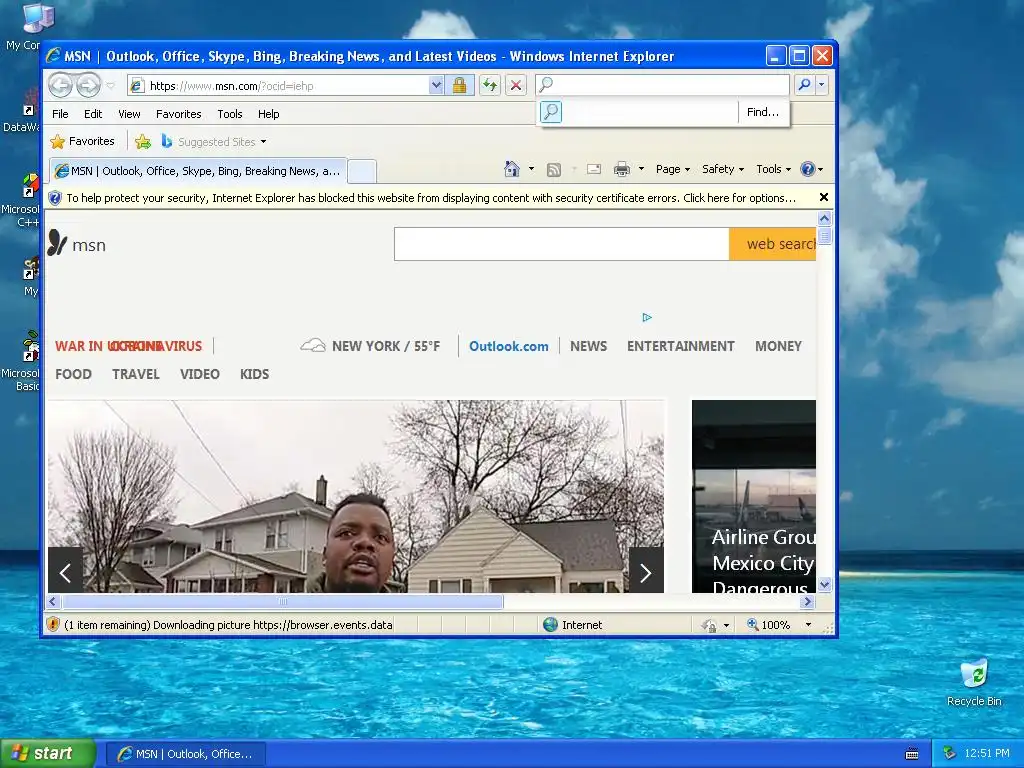Screen dimensions: 1024x768
Task: Click the MSN taskbar button
Action: [185, 754]
